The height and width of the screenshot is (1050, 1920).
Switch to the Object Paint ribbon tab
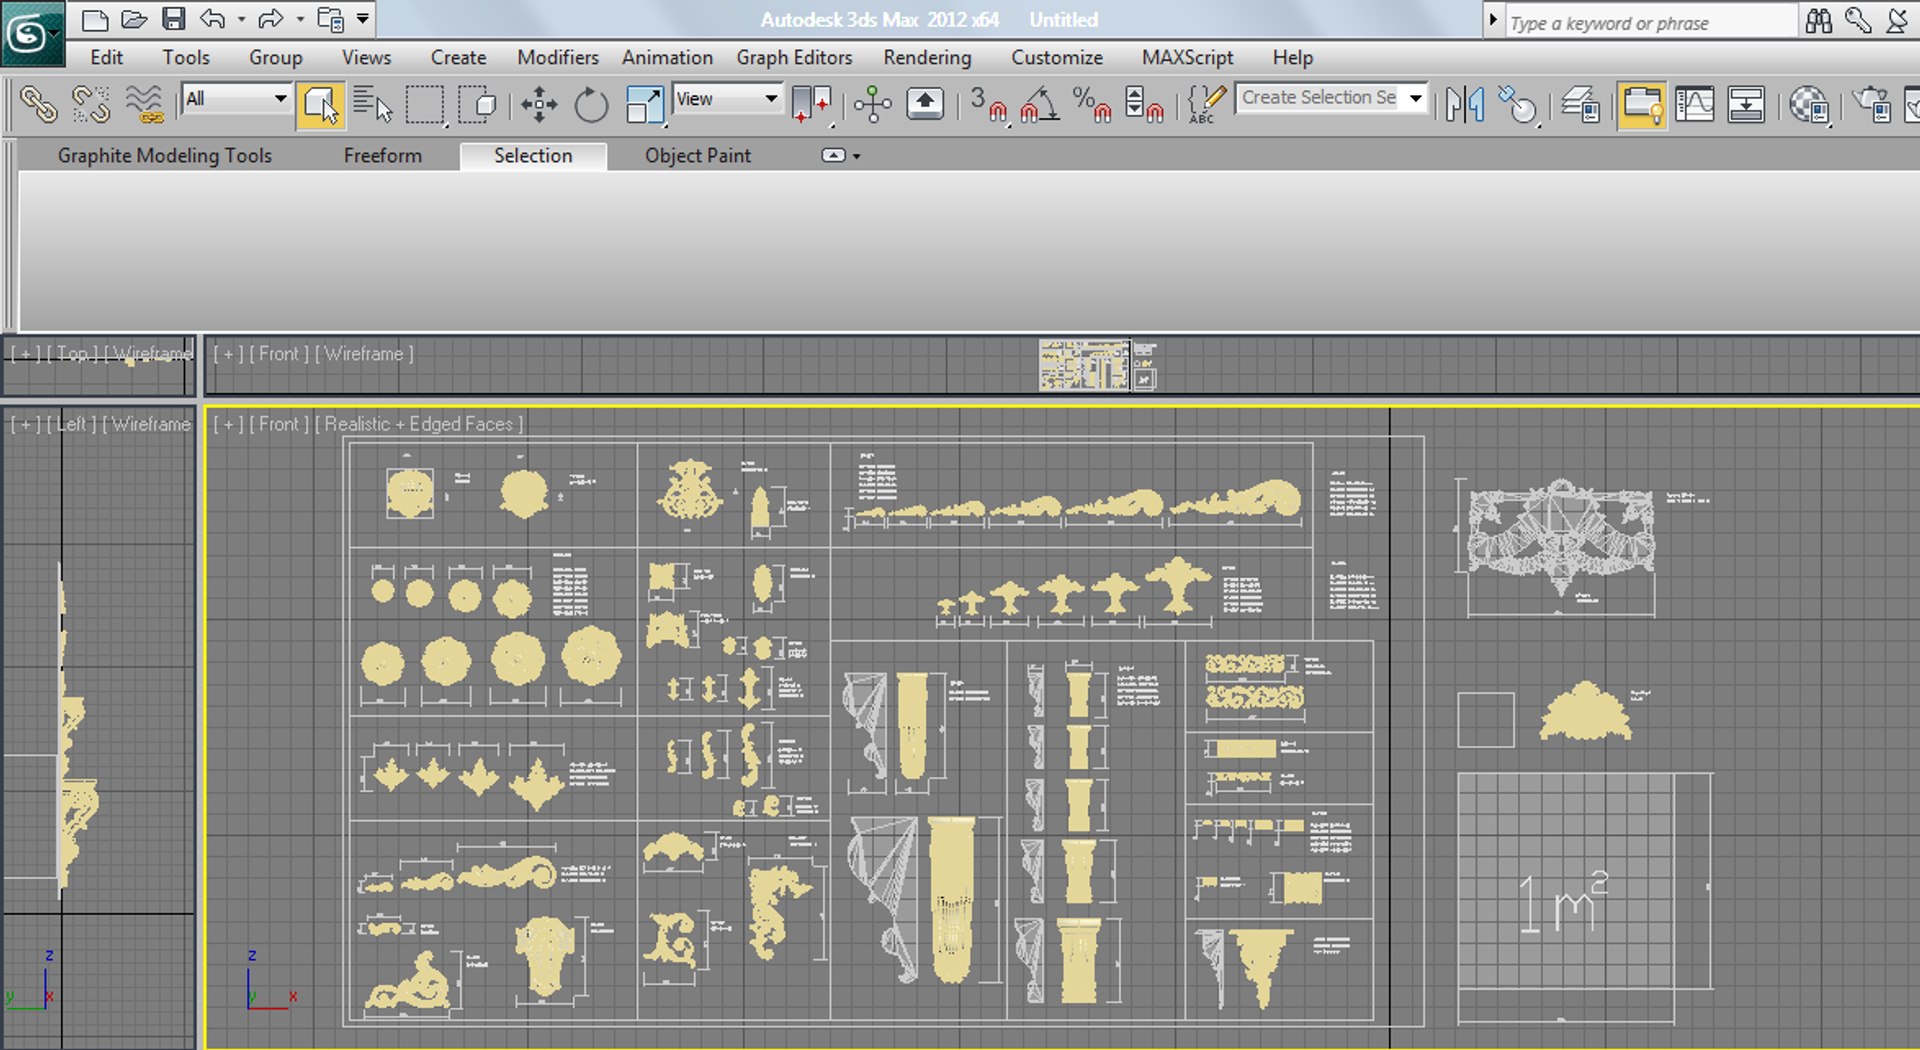697,155
